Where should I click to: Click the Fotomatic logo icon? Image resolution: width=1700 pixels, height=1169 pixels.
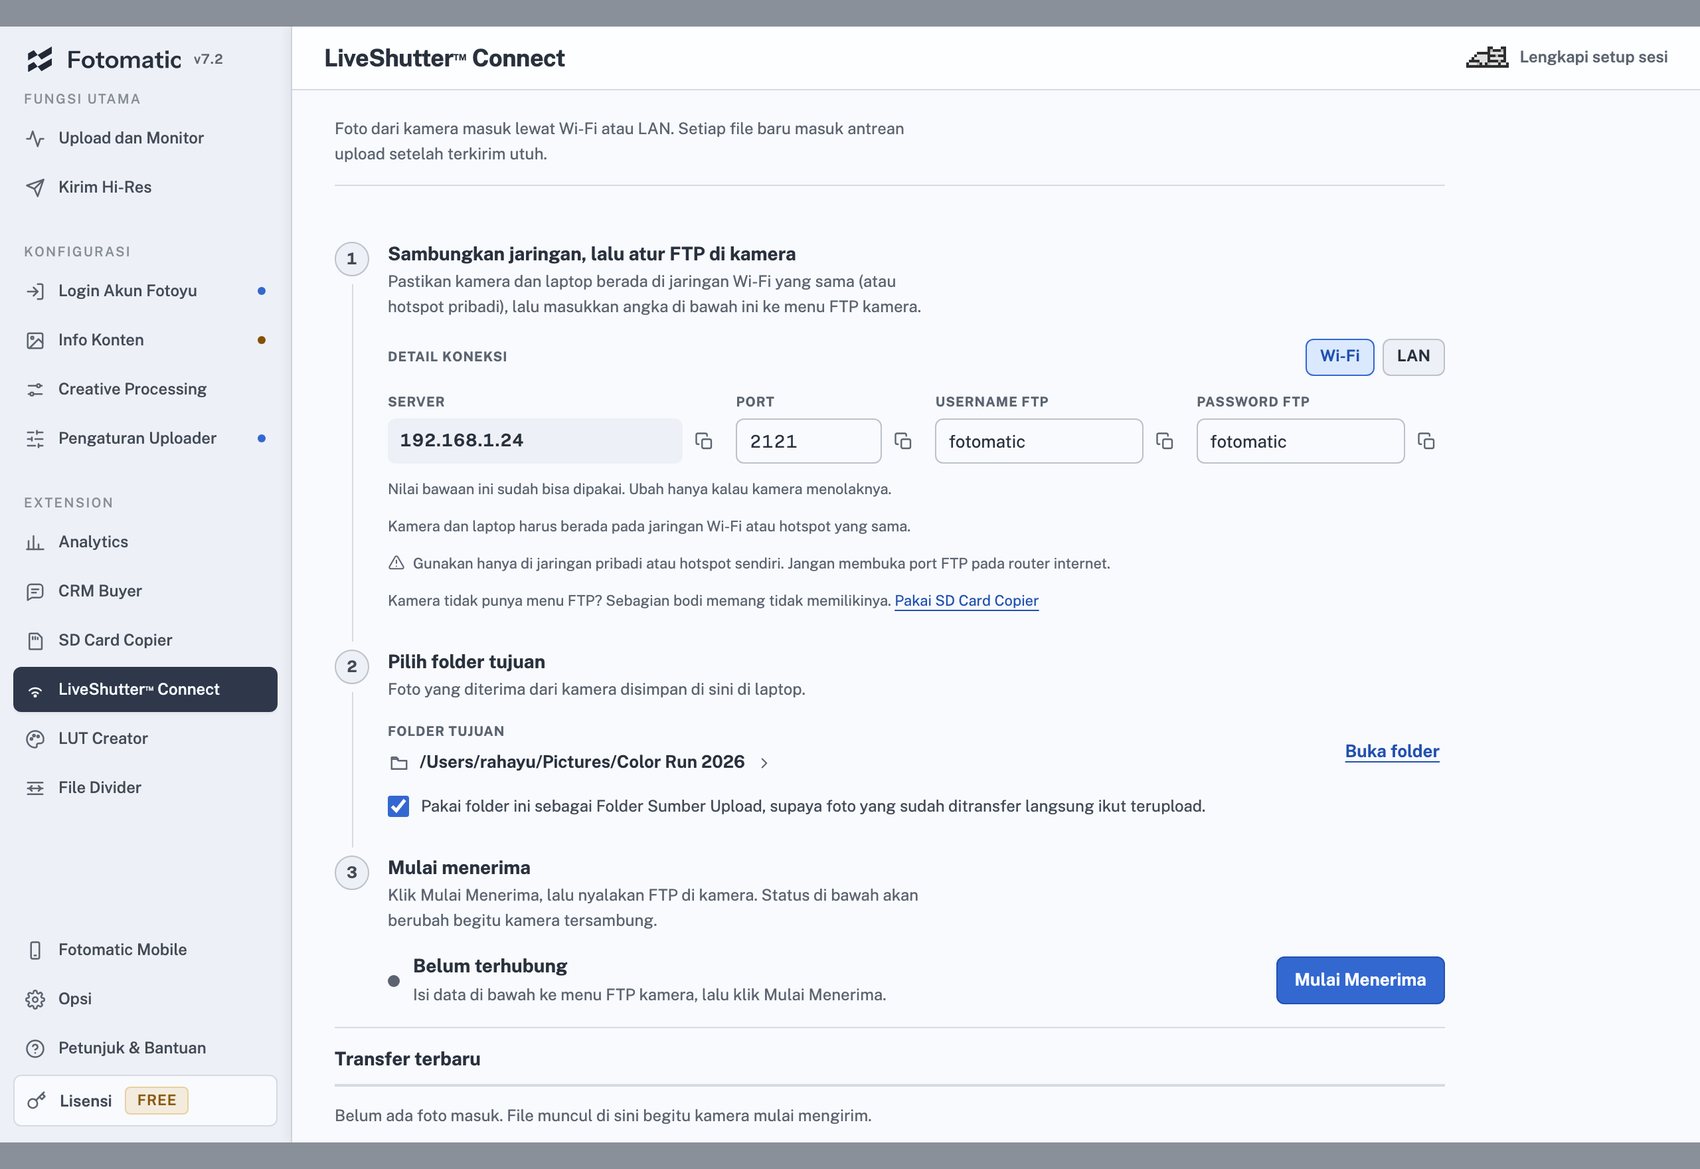point(40,60)
